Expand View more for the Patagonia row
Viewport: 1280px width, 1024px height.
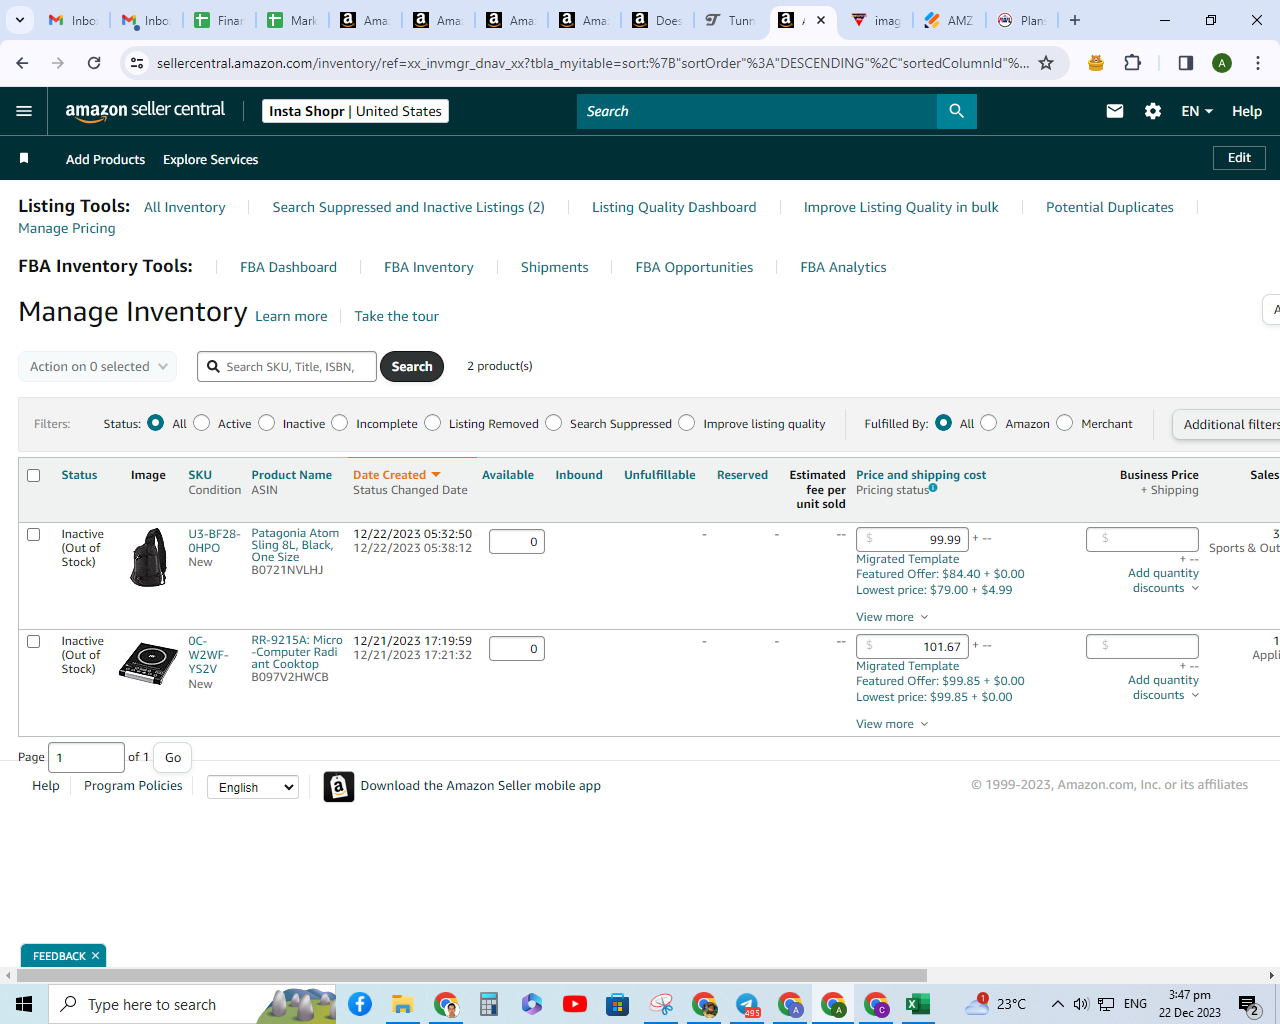892,617
